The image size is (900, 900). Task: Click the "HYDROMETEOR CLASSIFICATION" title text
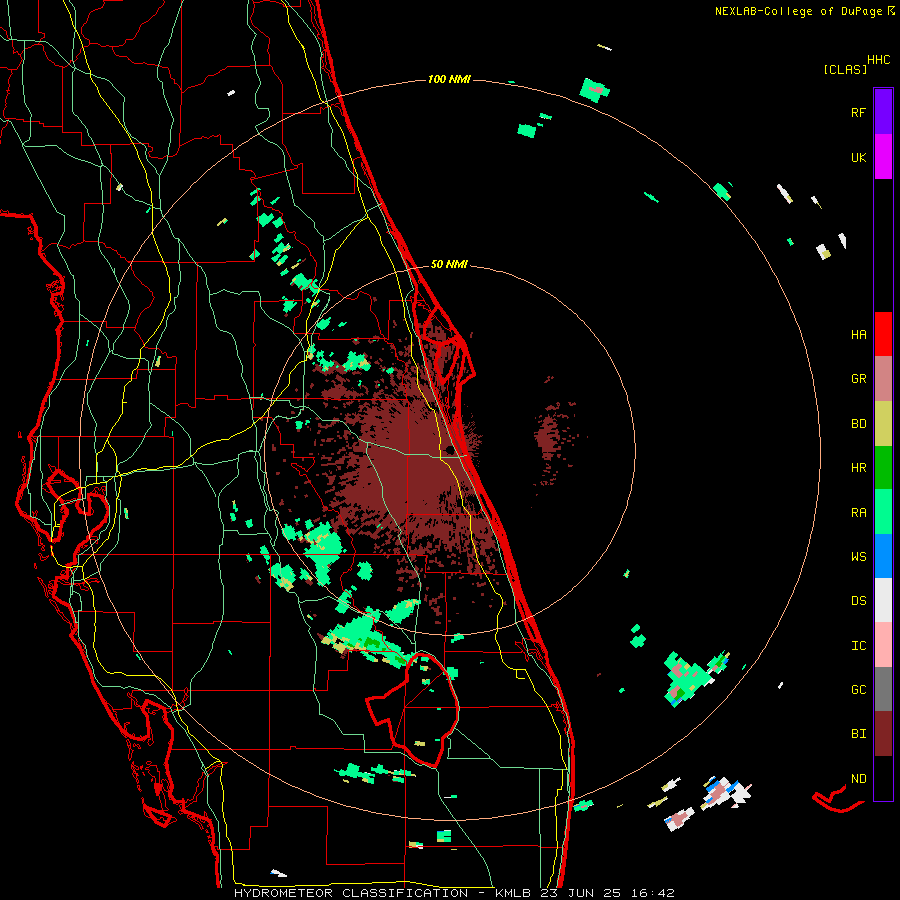click(351, 893)
